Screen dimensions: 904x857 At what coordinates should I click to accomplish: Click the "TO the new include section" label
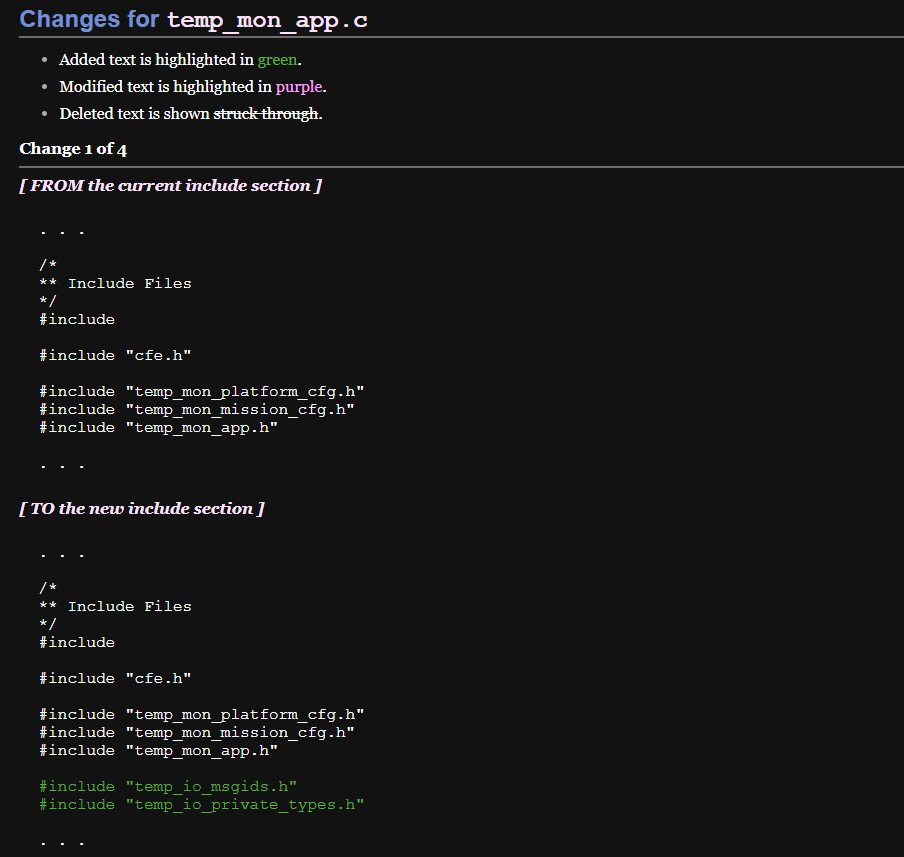coord(141,509)
